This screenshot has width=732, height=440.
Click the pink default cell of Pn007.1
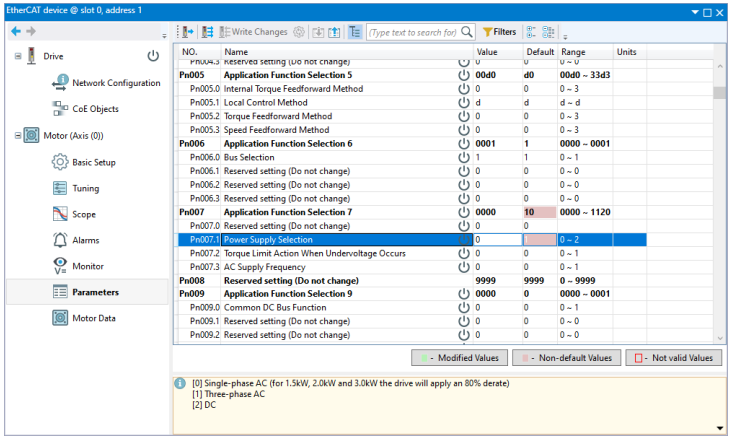tap(540, 240)
